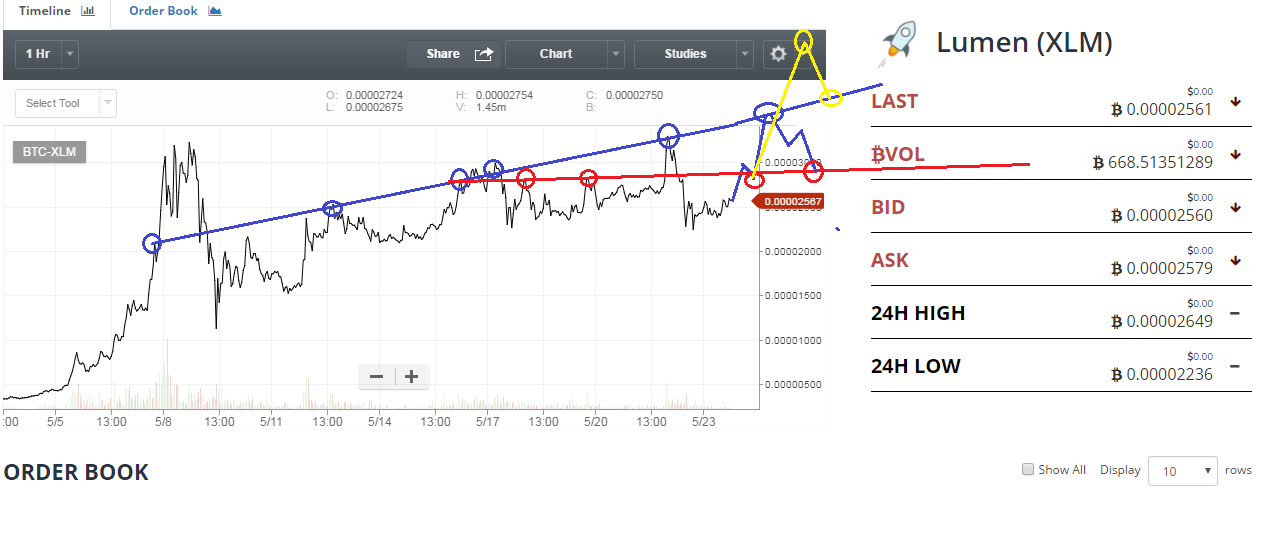Image resolution: width=1281 pixels, height=533 pixels.
Task: Click the close price 0.00002750 readout
Action: [x=634, y=95]
